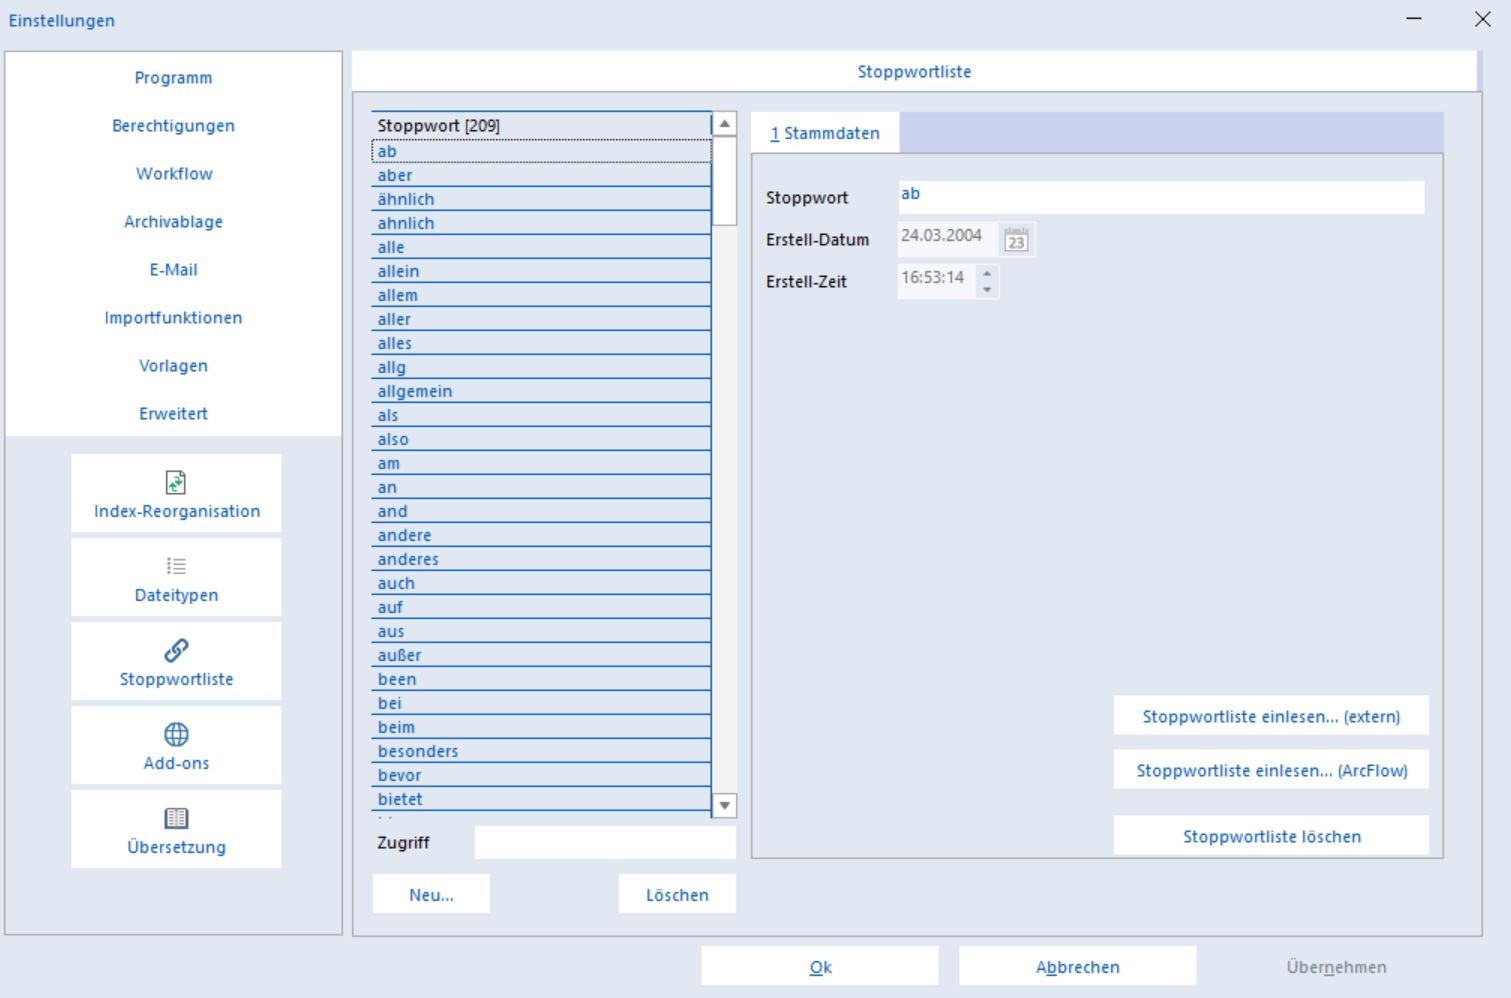Screen dimensions: 1511x998
Task: Open the Add-ons globe icon
Action: coord(176,735)
